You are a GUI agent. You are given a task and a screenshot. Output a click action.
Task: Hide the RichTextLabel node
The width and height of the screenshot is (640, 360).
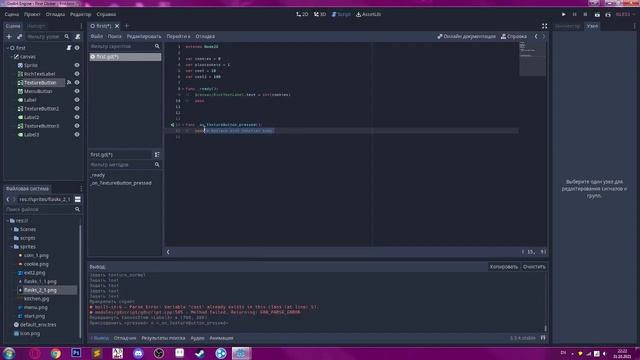77,74
